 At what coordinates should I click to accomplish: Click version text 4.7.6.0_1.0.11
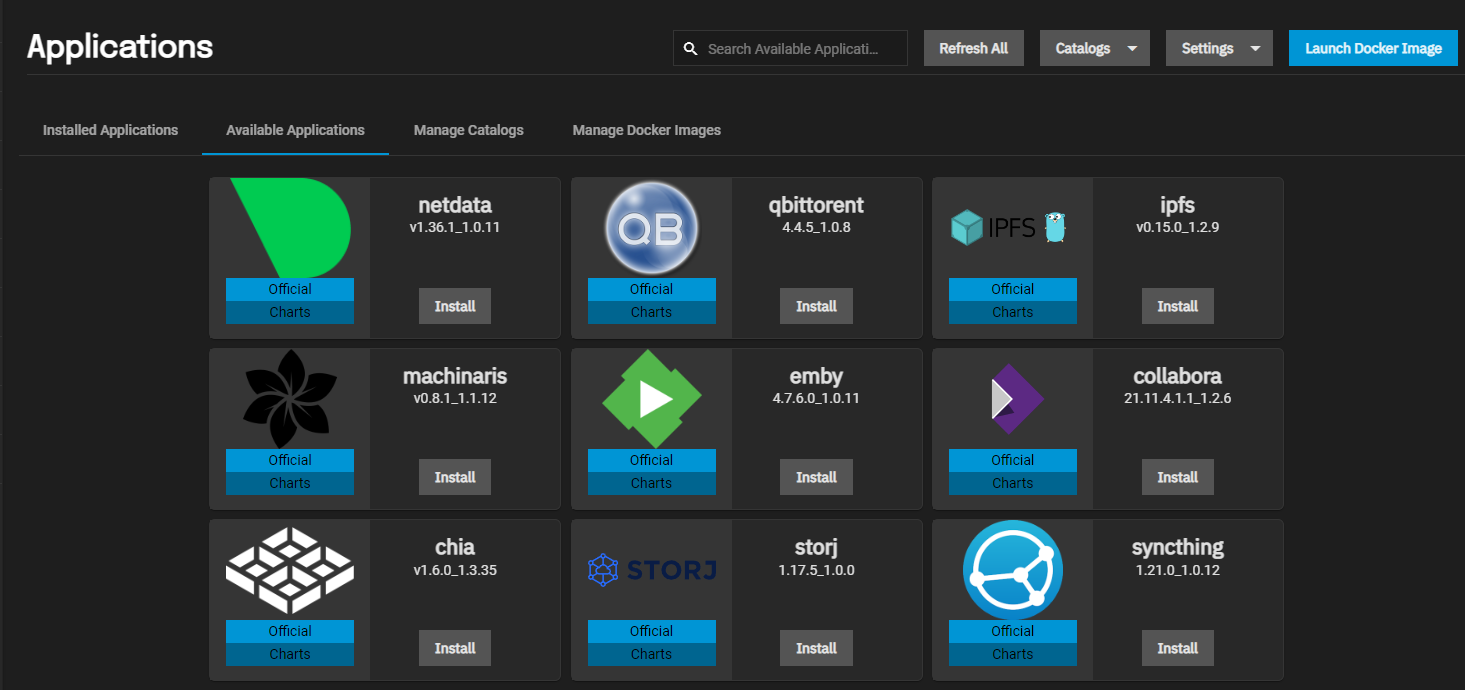816,398
